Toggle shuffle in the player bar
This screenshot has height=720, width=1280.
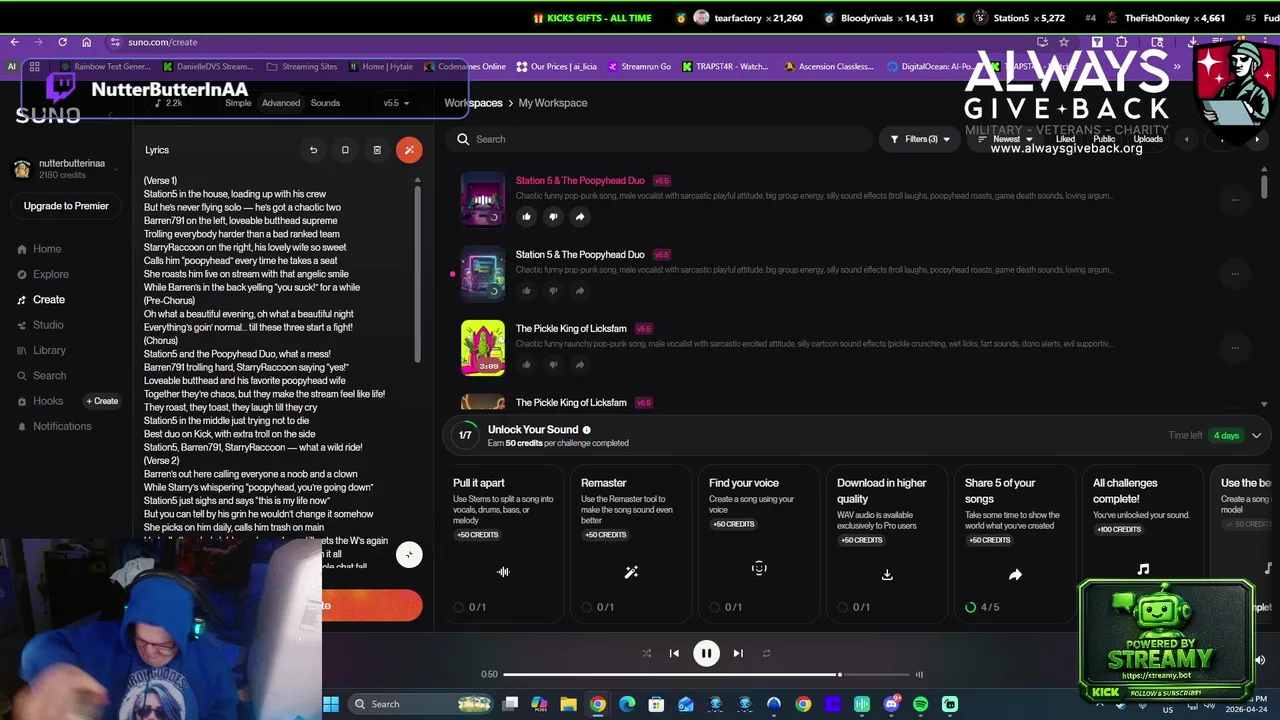pos(646,653)
